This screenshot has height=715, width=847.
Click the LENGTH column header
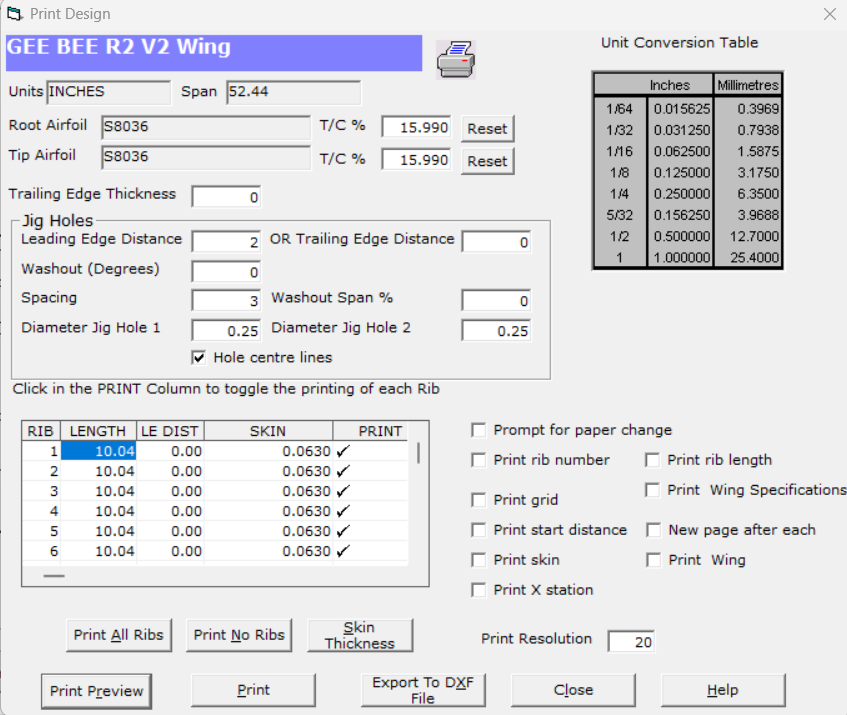point(98,431)
